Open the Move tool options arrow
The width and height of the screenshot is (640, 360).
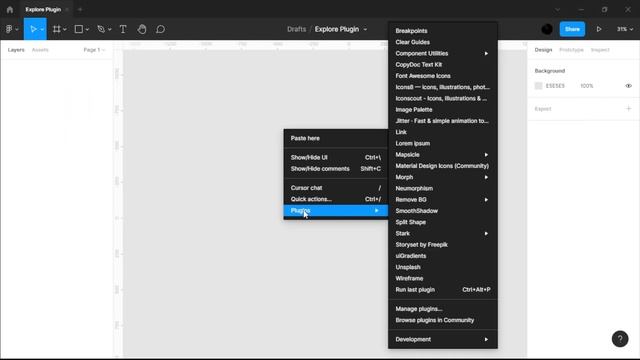point(42,29)
